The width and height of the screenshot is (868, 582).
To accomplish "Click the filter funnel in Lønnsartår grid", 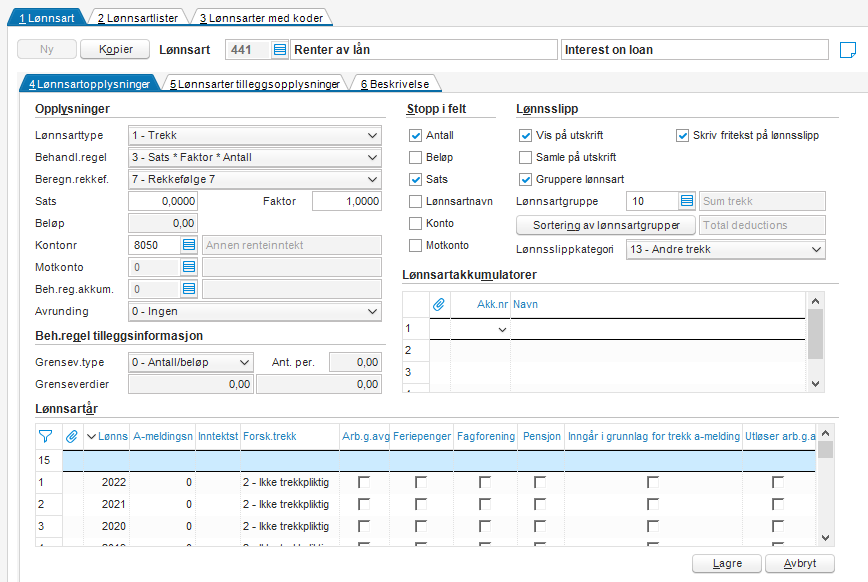I will point(46,436).
